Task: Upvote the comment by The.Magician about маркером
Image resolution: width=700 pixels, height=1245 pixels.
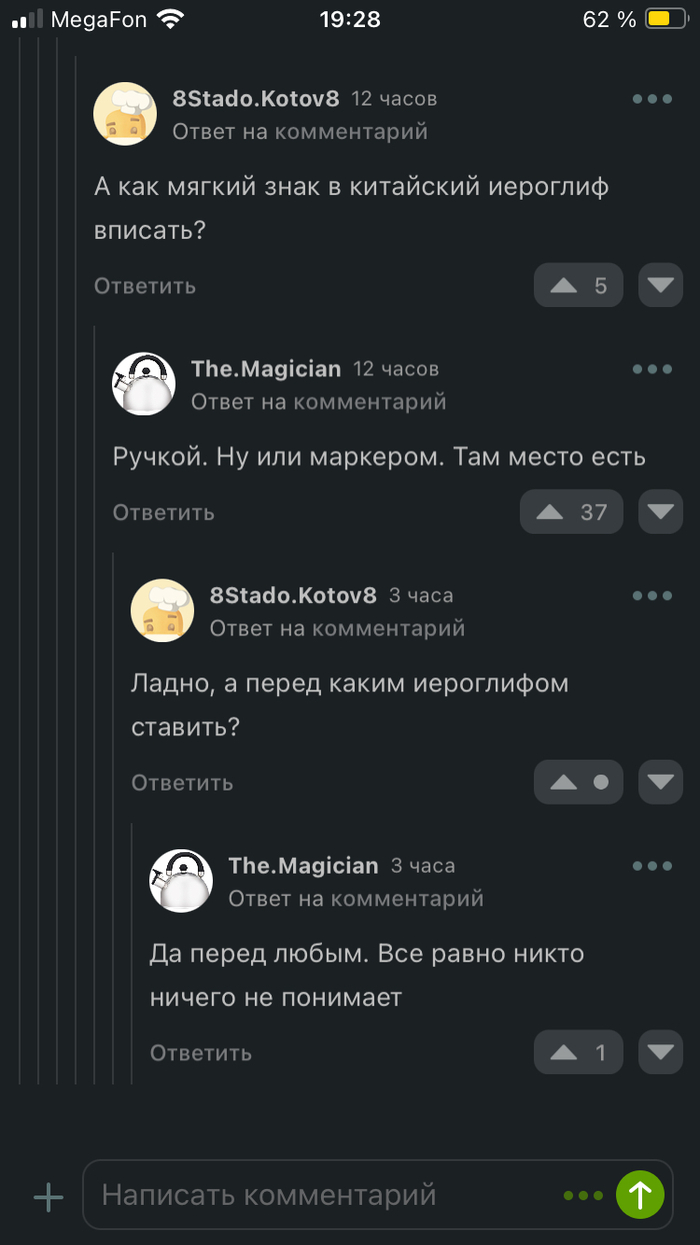Action: coord(571,511)
